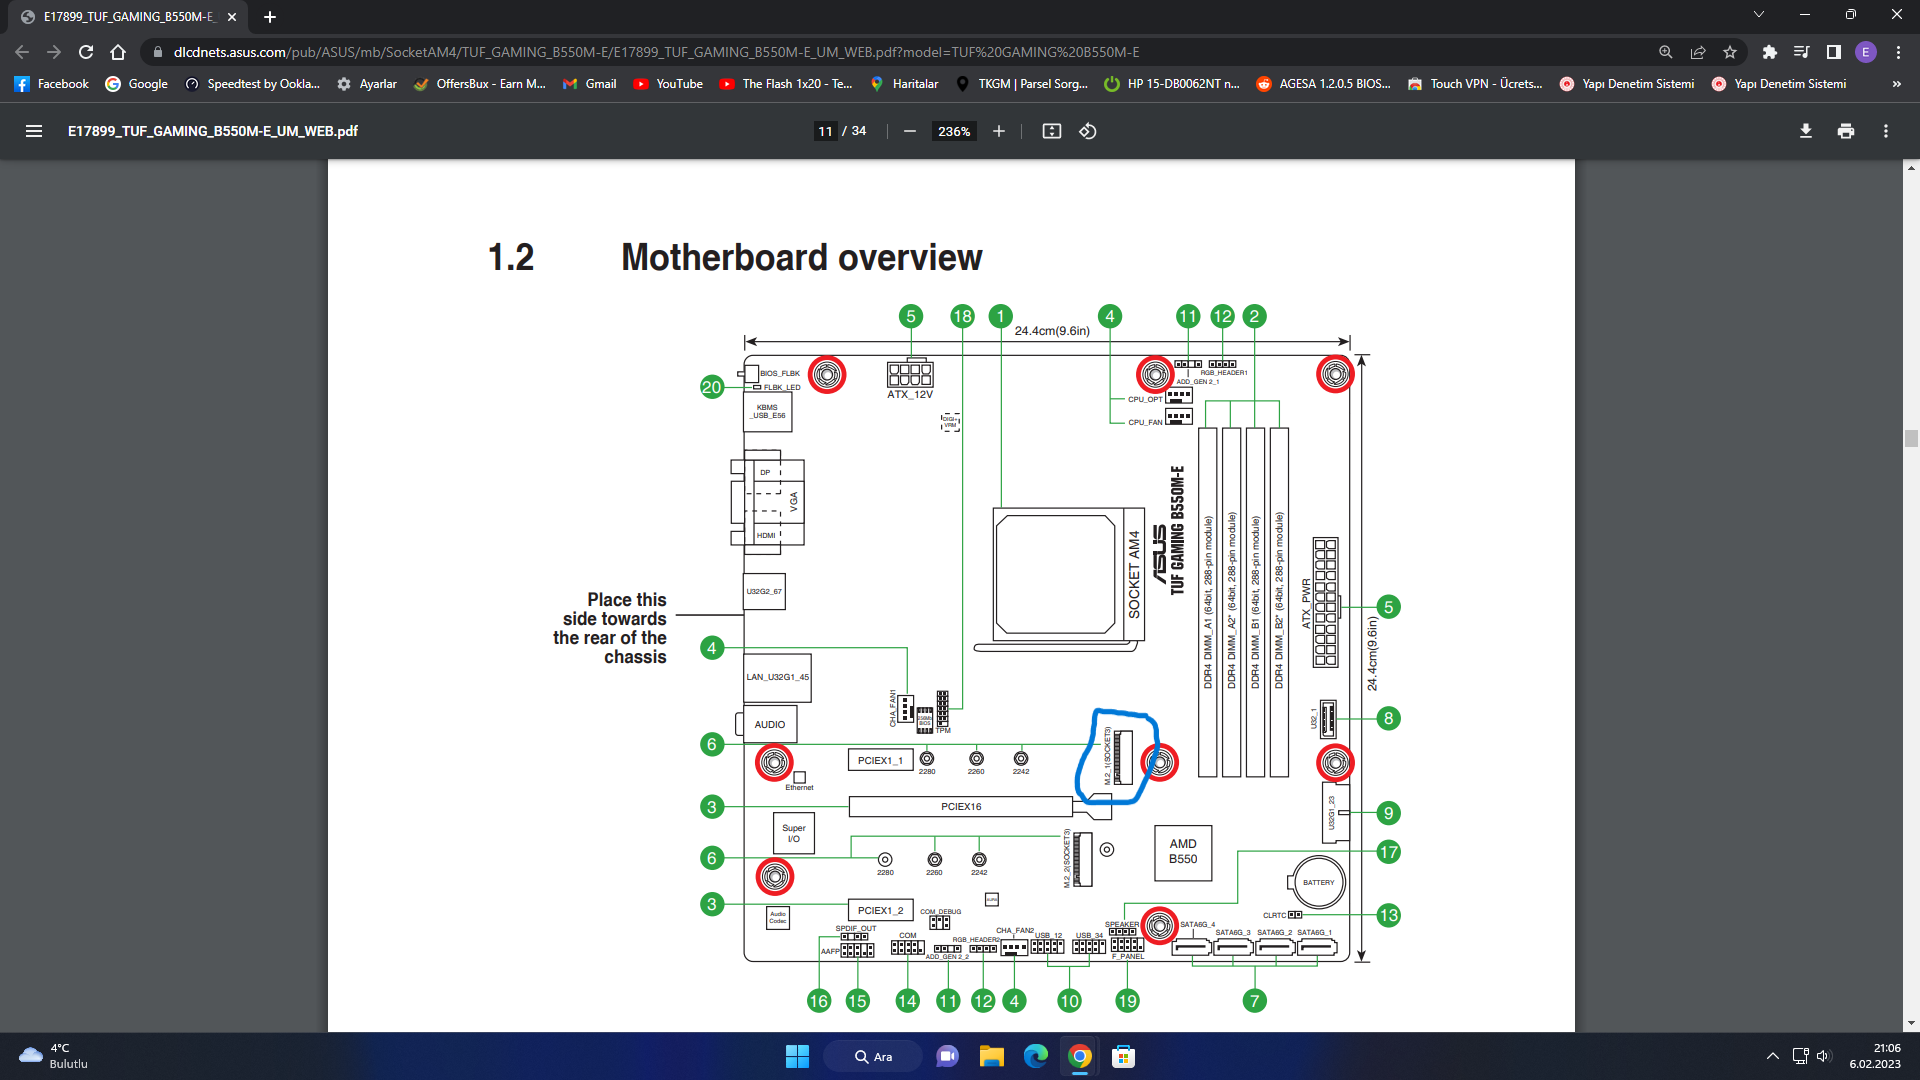This screenshot has height=1080, width=1920.
Task: Open the tab search dropdown arrow
Action: click(1759, 15)
